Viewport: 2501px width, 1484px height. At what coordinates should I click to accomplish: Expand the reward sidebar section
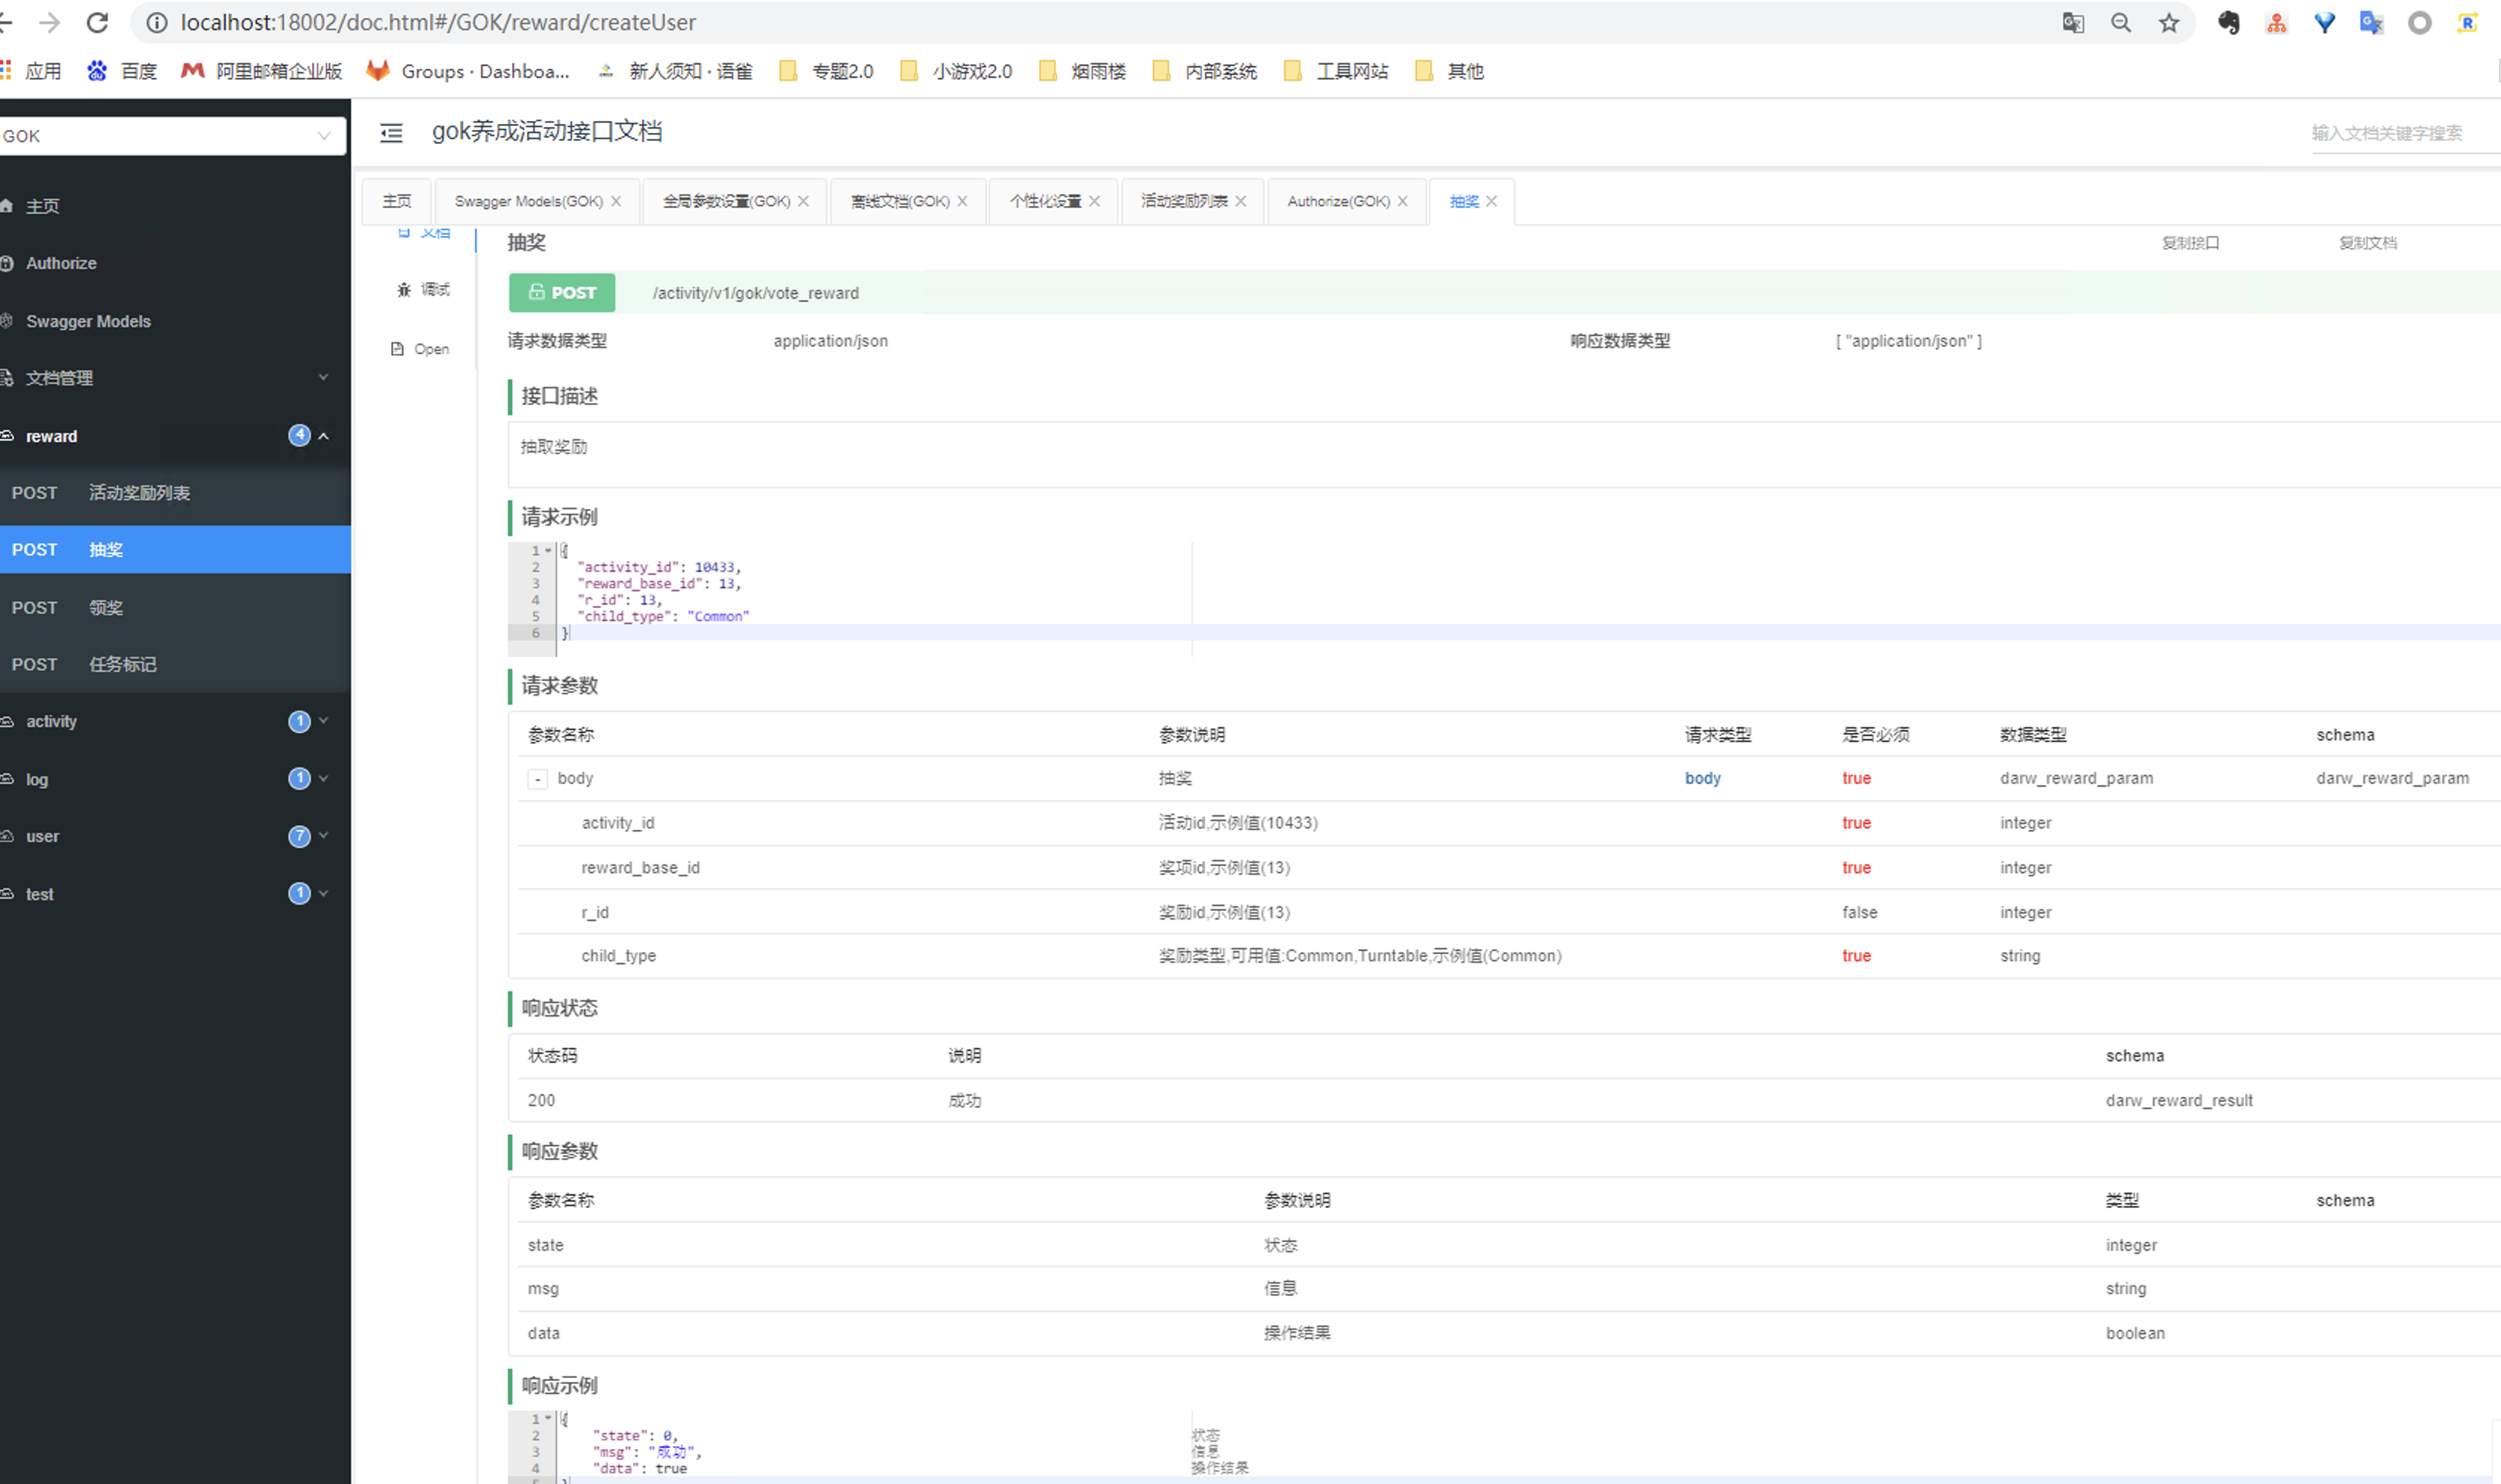click(325, 434)
